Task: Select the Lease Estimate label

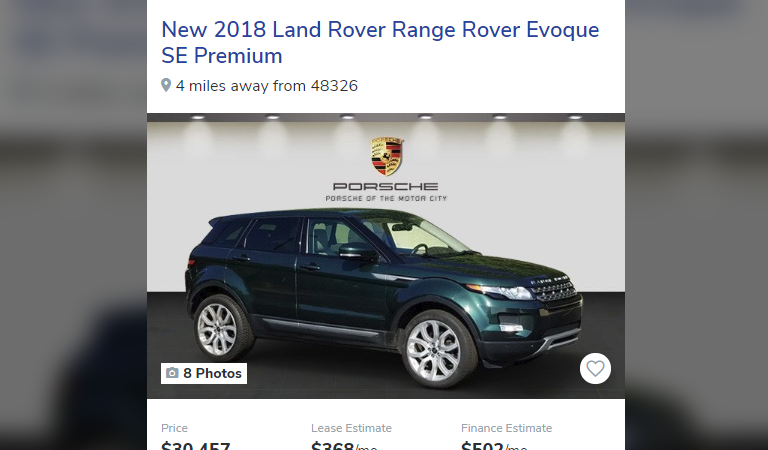Action: [x=351, y=428]
